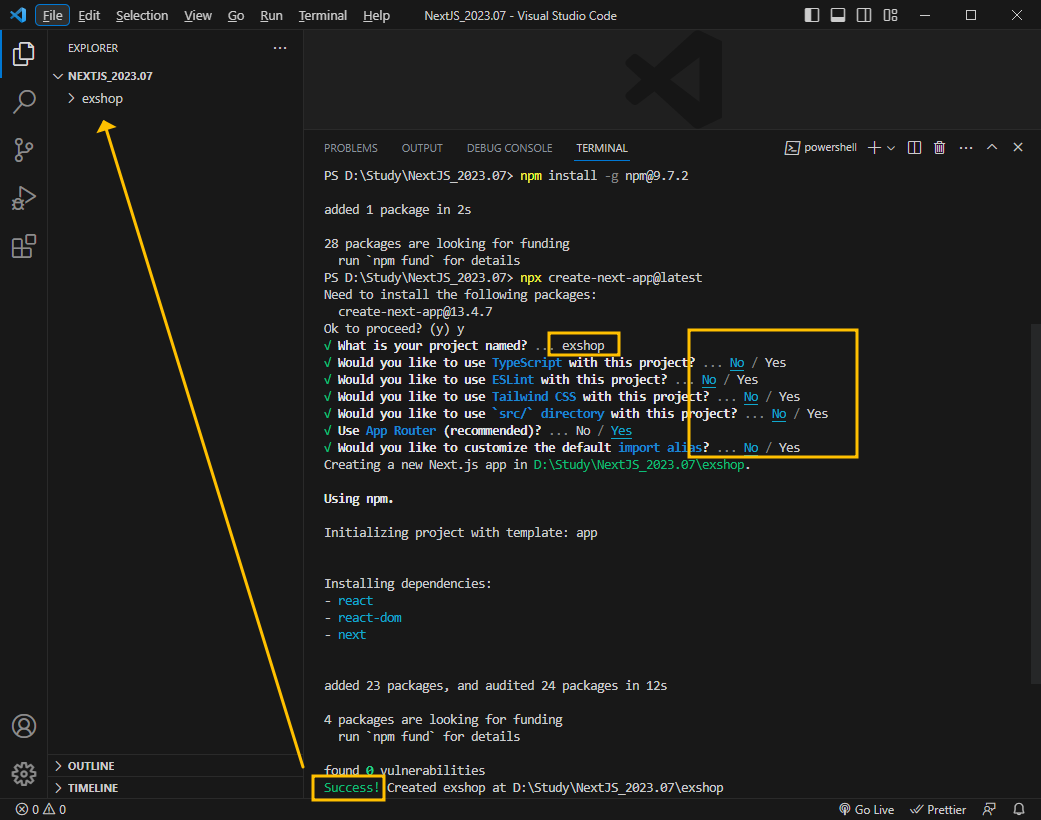Toggle the bottom panel layout icon

point(838,15)
